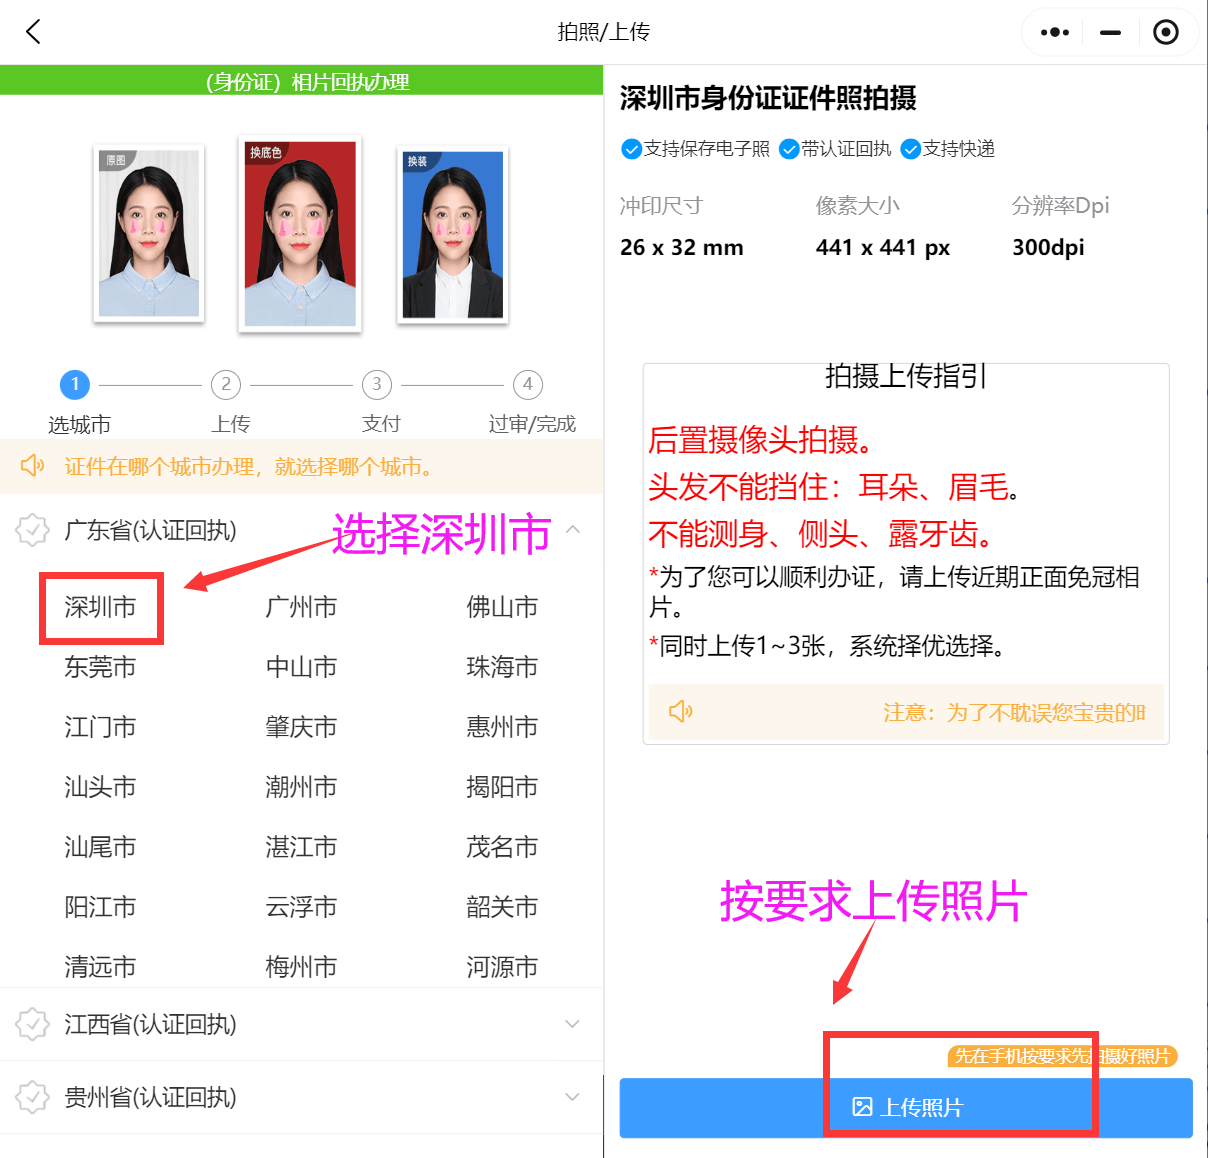Click the Guizhou province badge icon
Viewport: 1208px width, 1158px height.
(x=33, y=1097)
